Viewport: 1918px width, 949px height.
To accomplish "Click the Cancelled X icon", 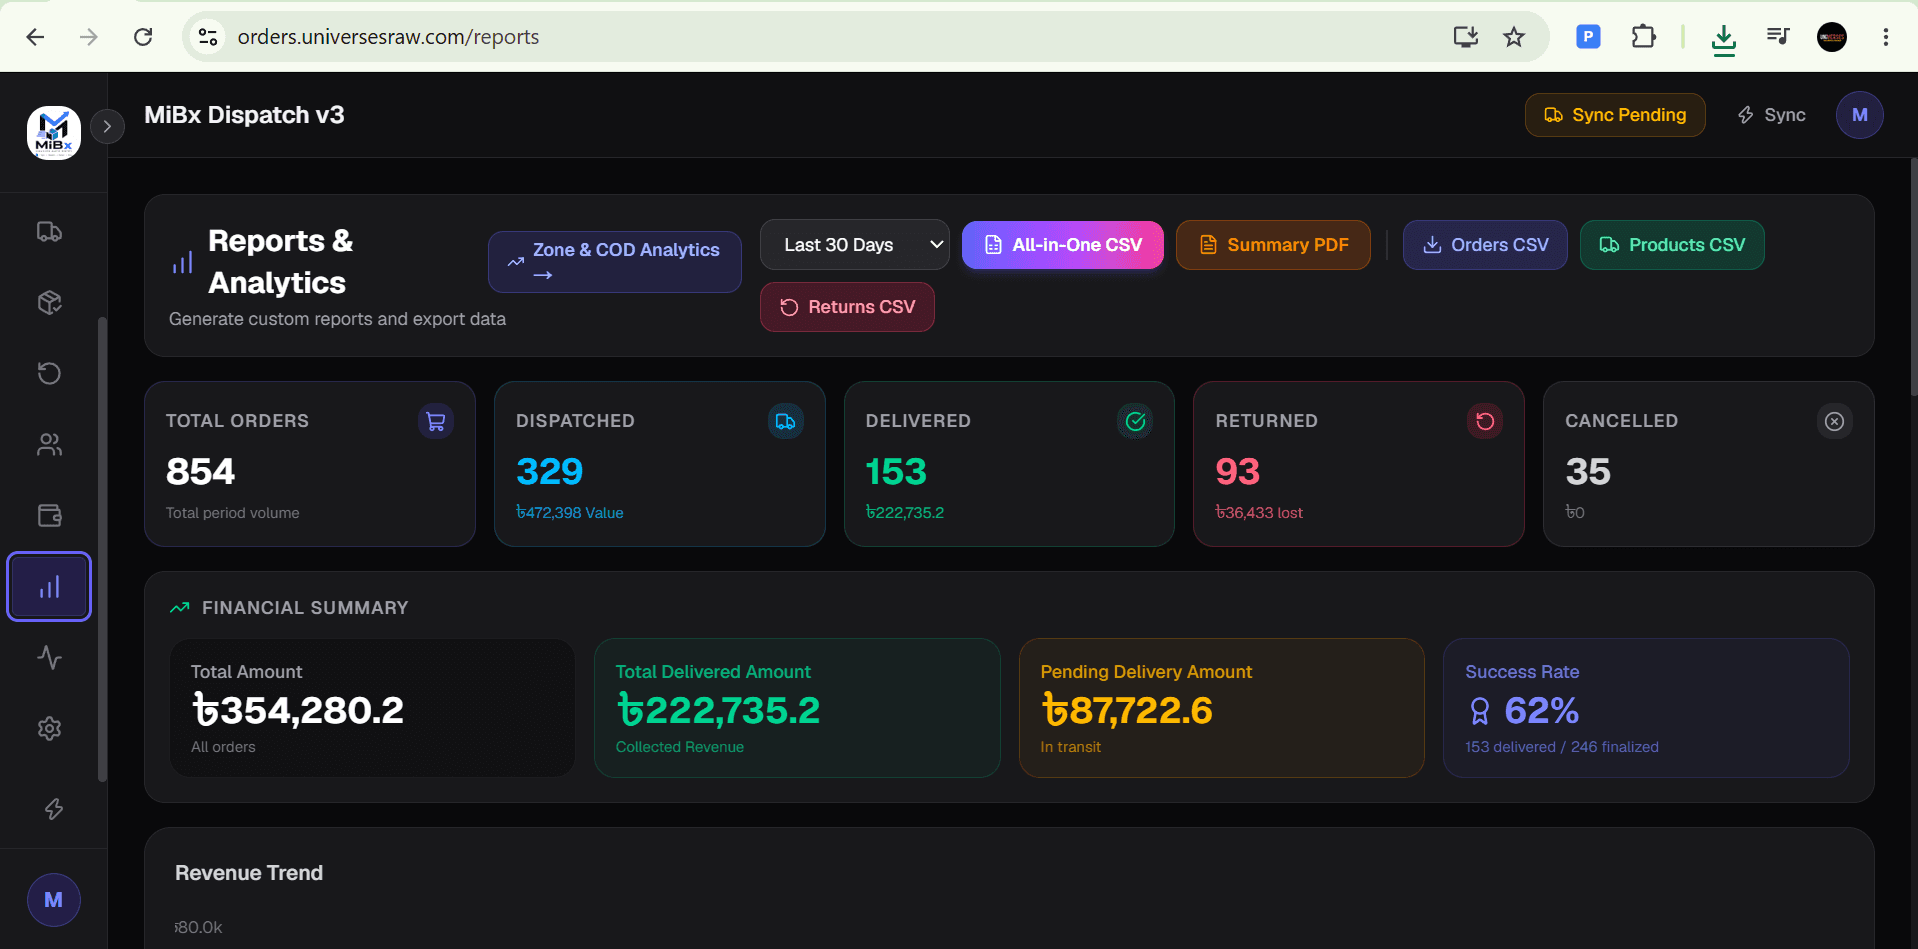I will tap(1834, 421).
